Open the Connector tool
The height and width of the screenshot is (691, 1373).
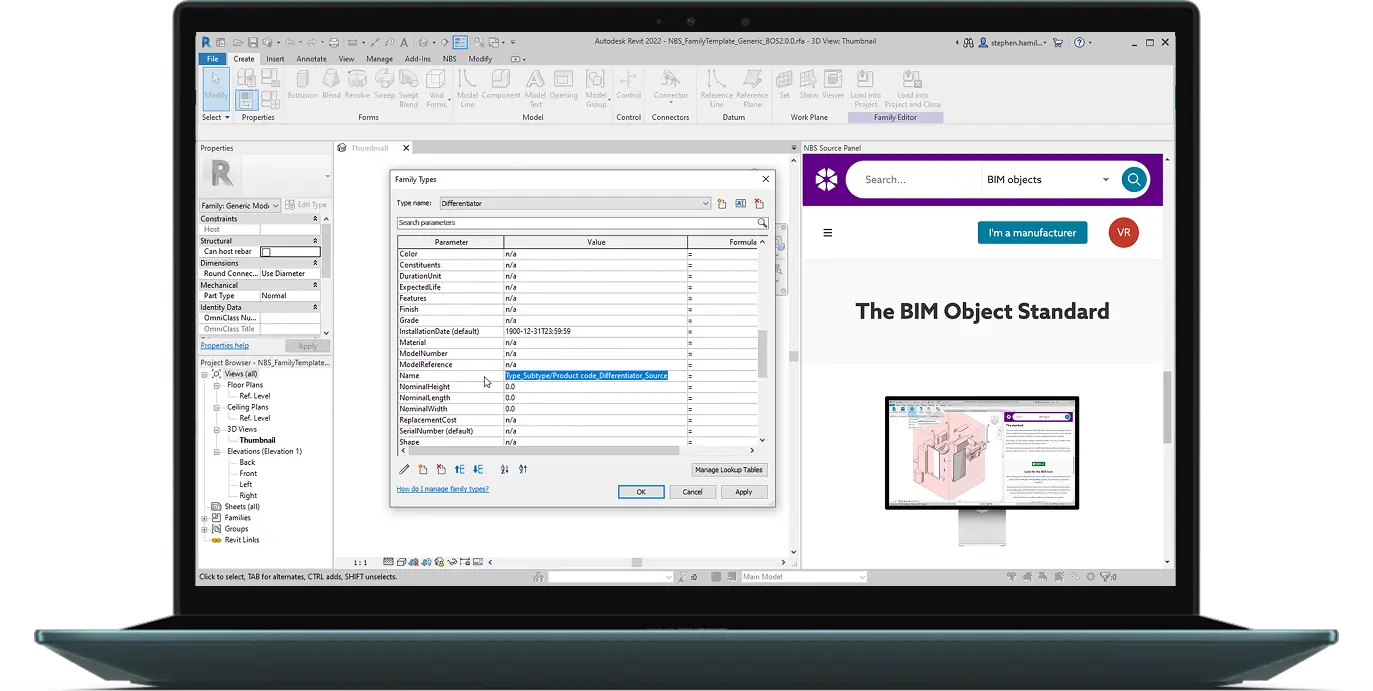(670, 88)
